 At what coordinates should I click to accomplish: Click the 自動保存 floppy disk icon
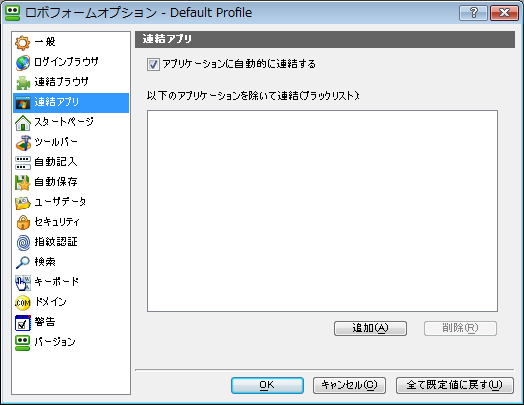point(23,182)
